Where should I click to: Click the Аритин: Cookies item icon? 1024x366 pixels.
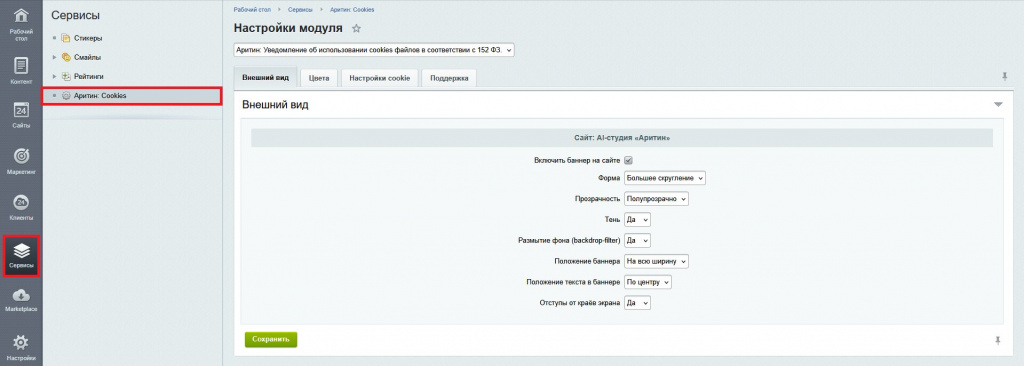[66, 95]
